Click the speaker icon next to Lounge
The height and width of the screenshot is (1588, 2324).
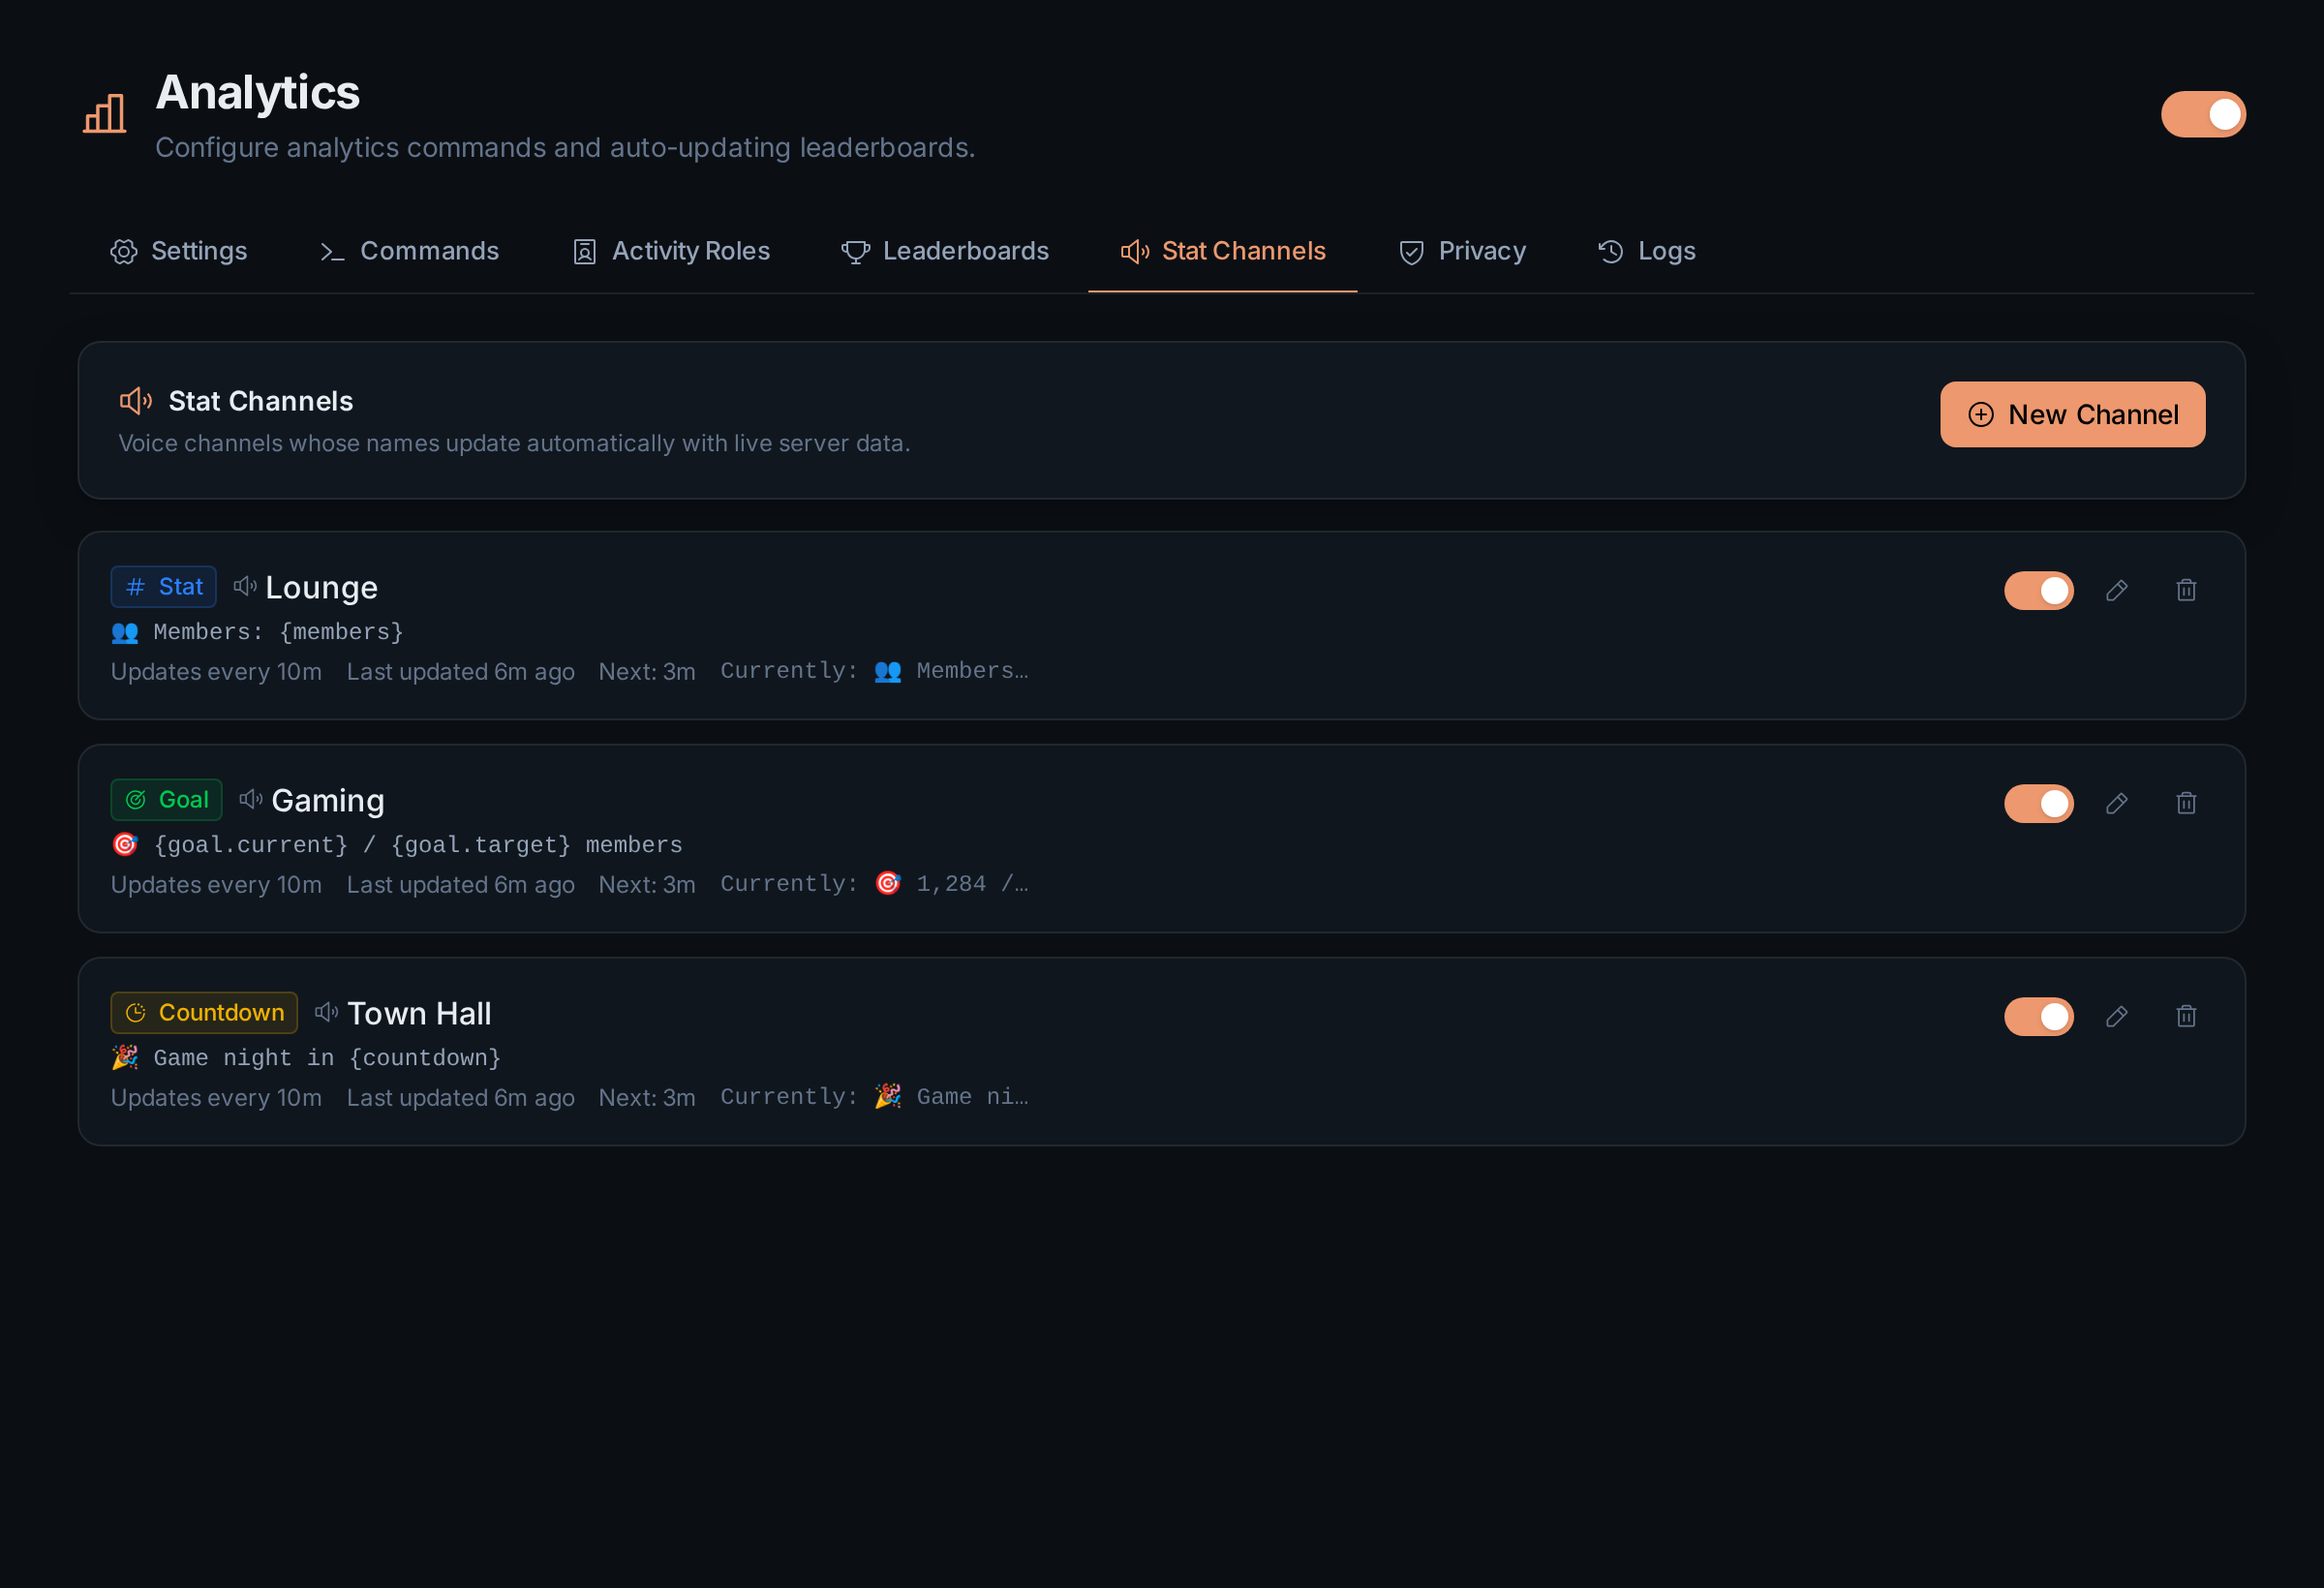point(245,586)
